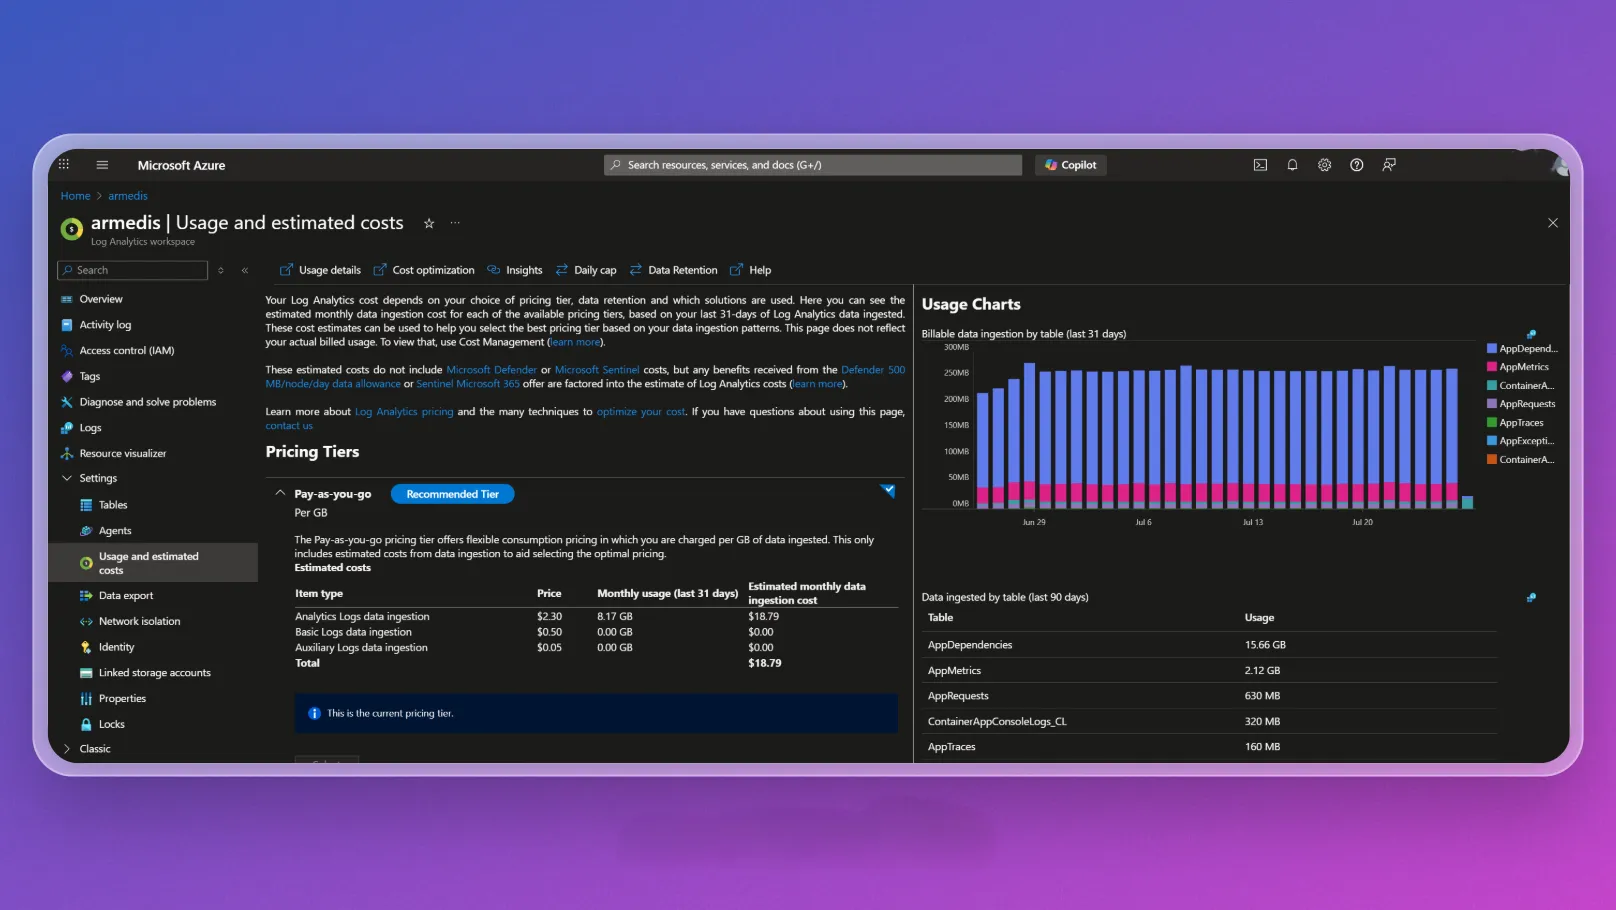
Task: Open Help toolbar item
Action: [x=751, y=270]
